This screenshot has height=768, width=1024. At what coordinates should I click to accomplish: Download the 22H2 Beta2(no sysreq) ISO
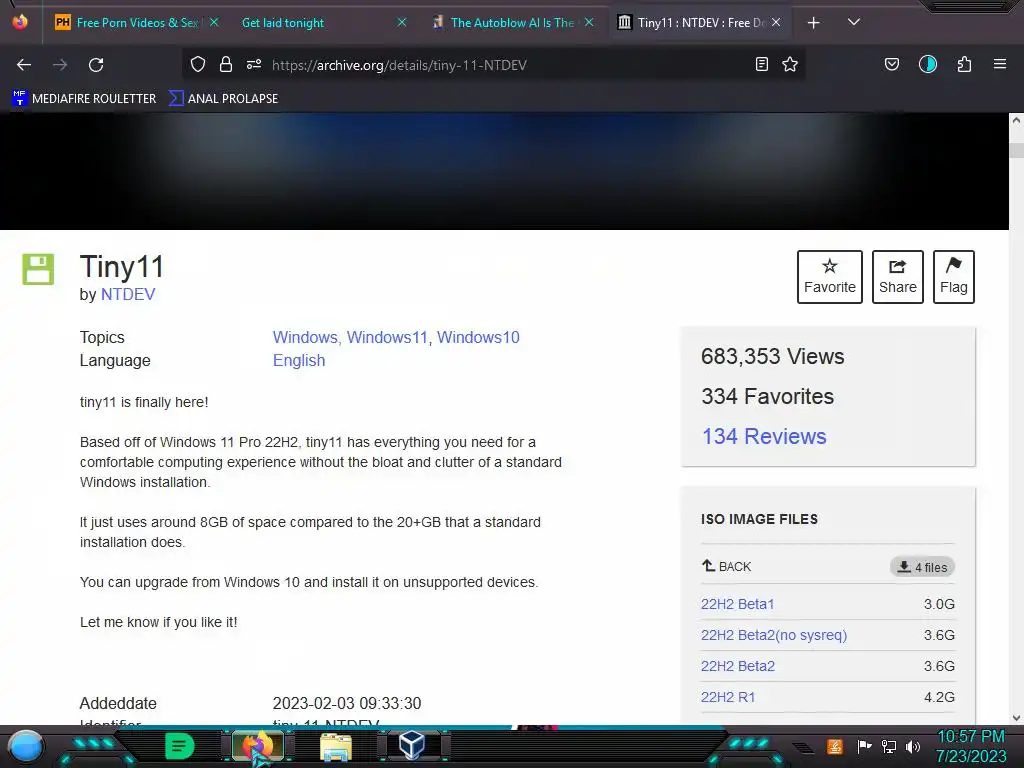click(774, 635)
